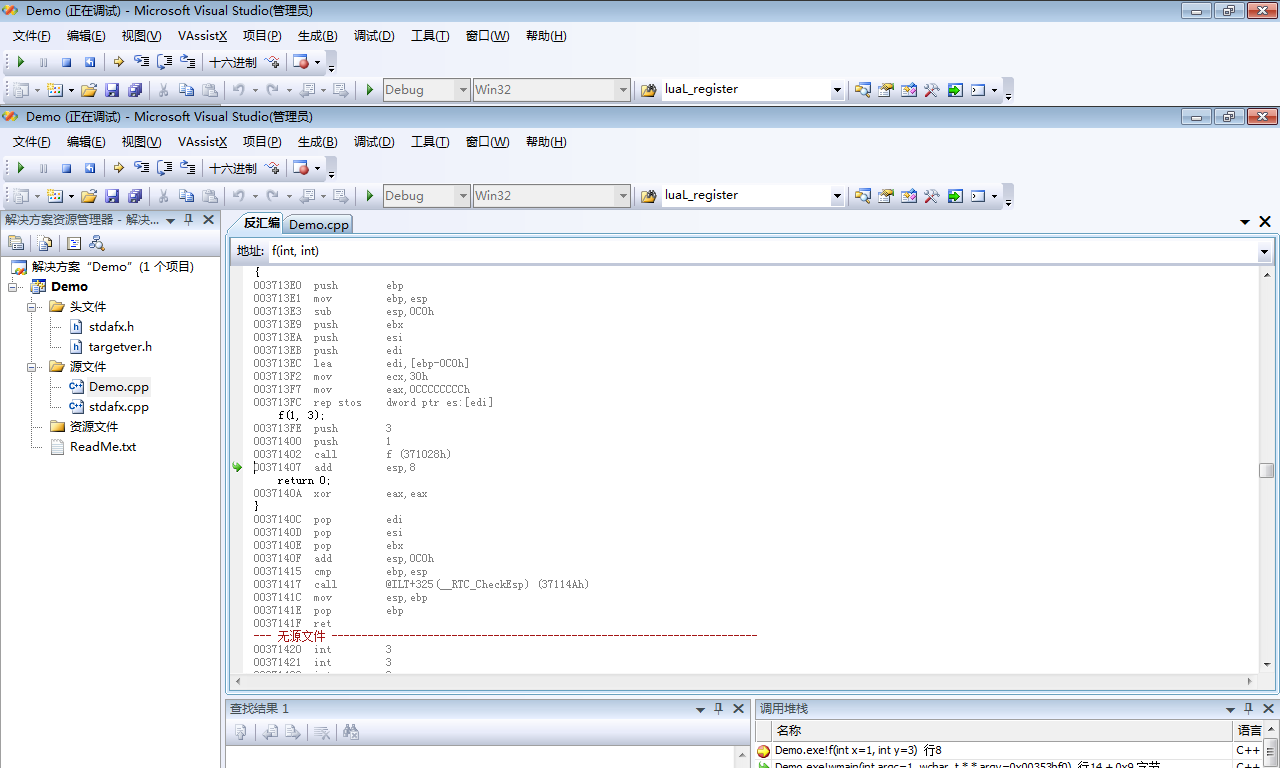Close the 查找结果 1 panel
Image resolution: width=1280 pixels, height=768 pixels.
[739, 709]
